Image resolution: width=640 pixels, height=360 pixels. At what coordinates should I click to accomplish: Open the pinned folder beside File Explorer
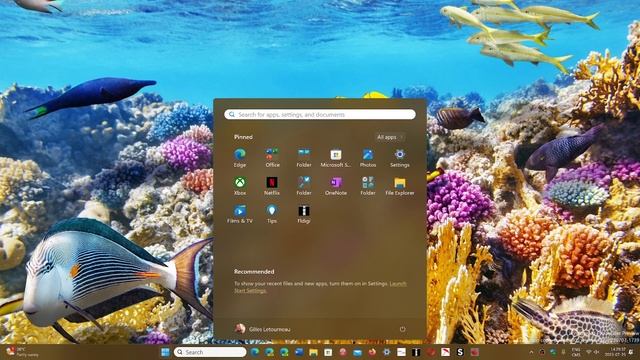pyautogui.click(x=368, y=186)
